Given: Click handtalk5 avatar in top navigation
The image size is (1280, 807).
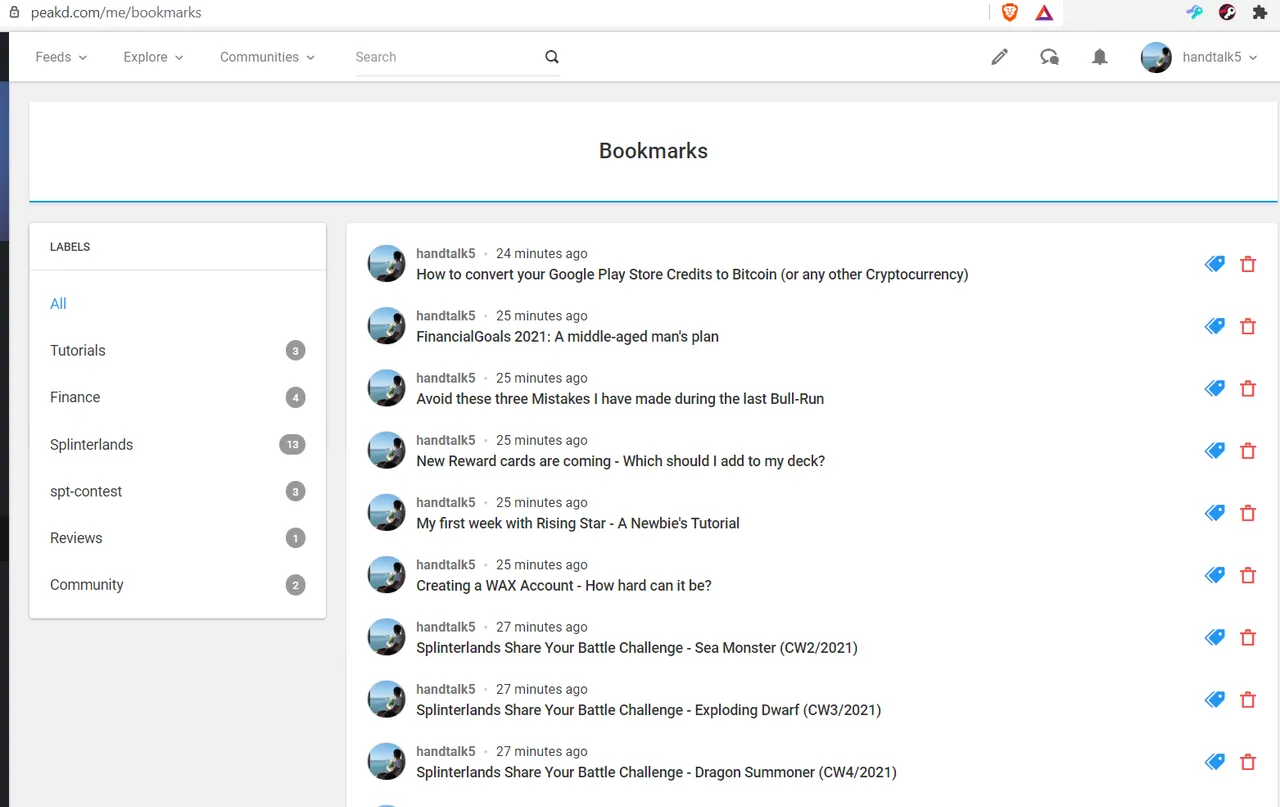Looking at the screenshot, I should (x=1156, y=57).
